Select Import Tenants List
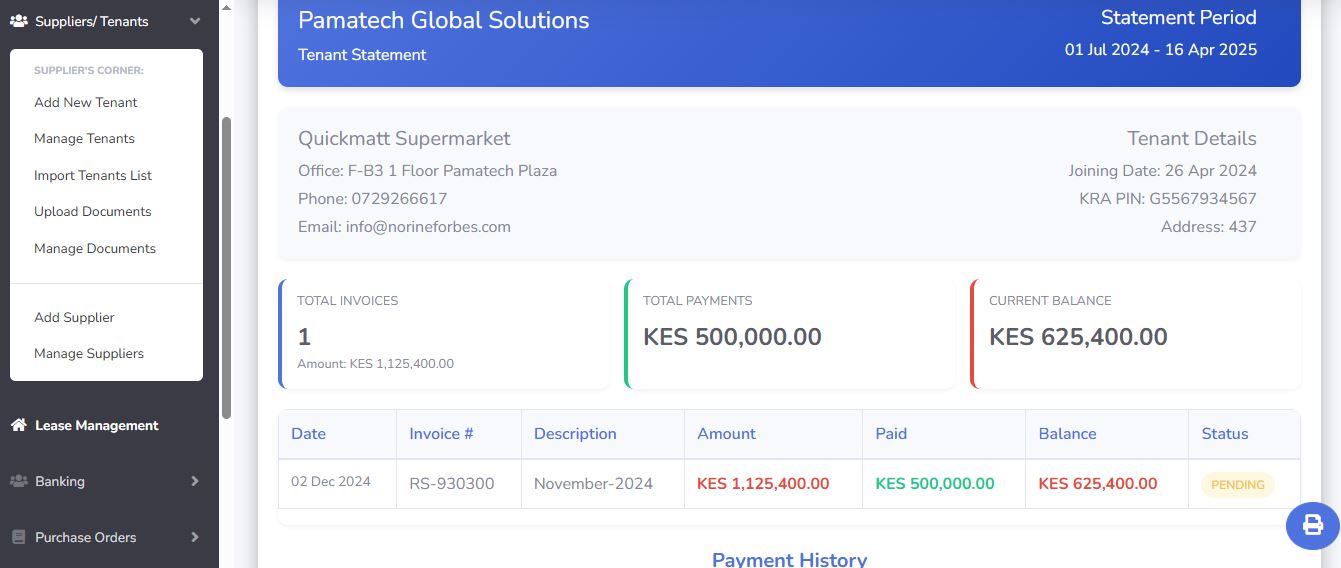This screenshot has width=1341, height=568. (93, 175)
